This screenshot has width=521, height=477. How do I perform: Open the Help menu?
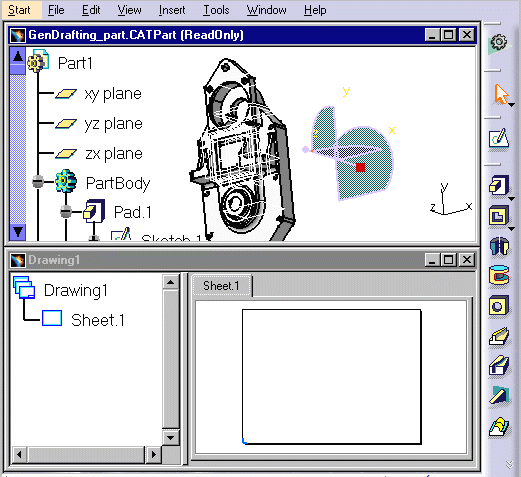click(x=315, y=10)
